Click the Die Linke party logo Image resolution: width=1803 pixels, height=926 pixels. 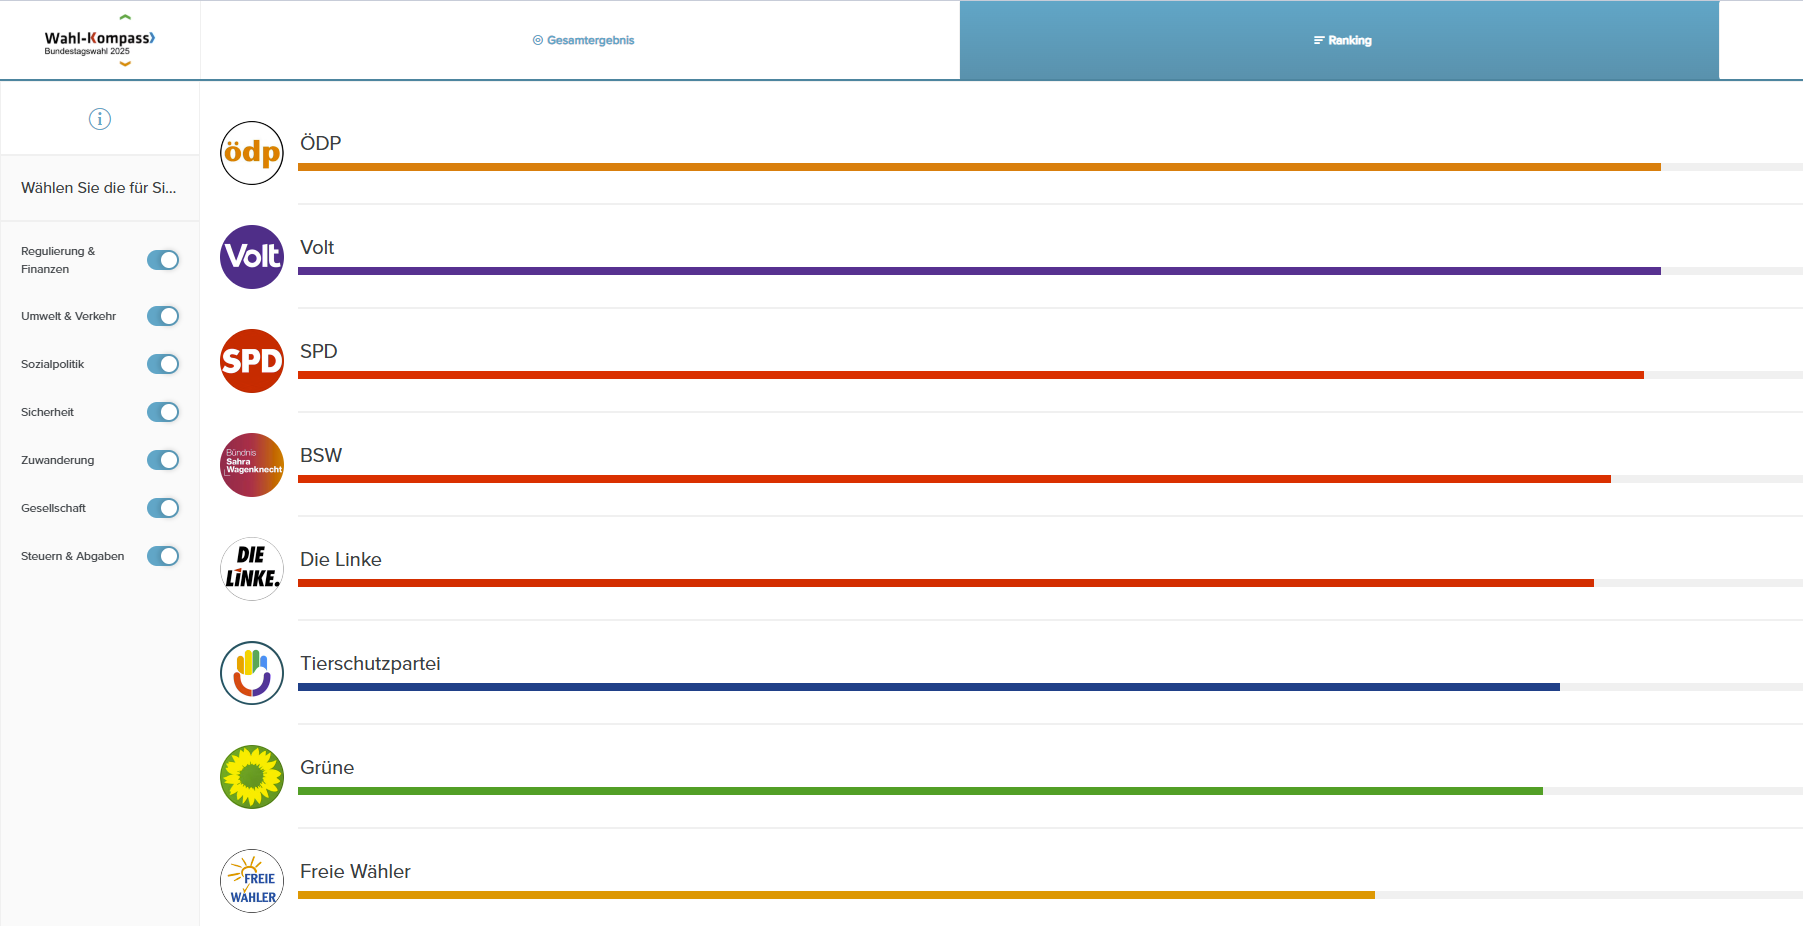(x=252, y=569)
